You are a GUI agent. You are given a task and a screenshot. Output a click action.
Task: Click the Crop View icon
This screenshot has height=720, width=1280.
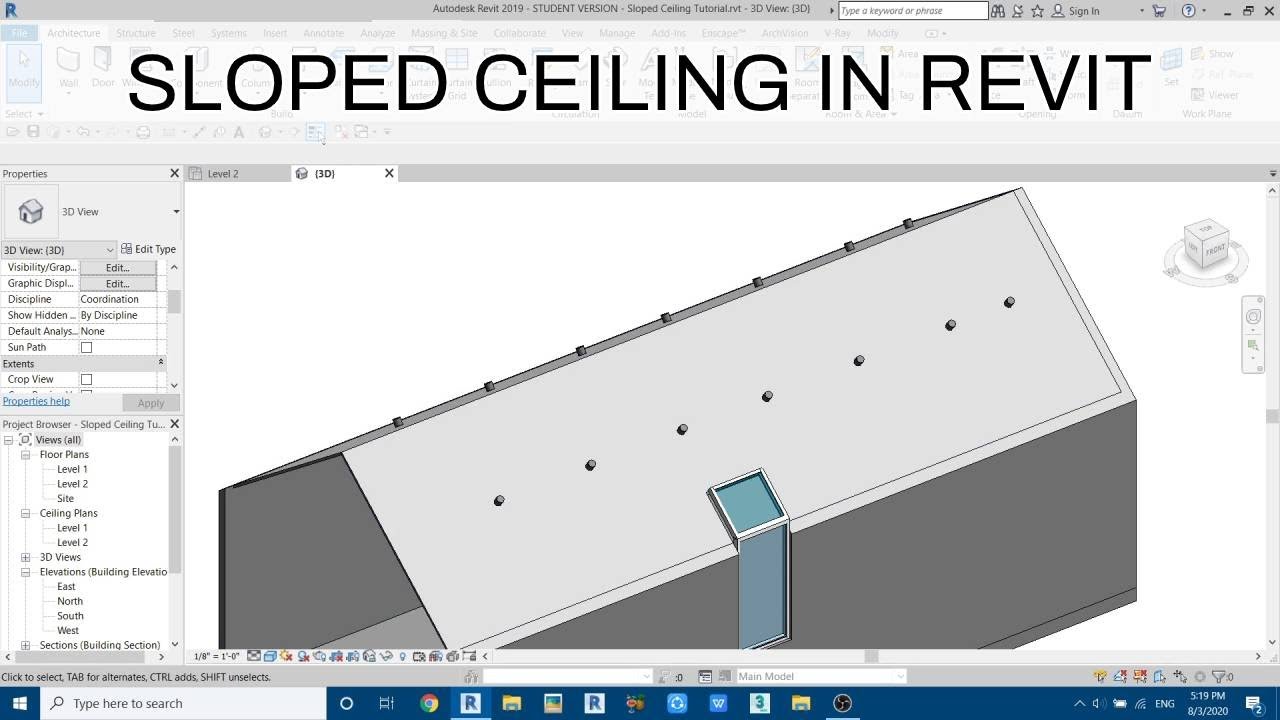coord(336,656)
